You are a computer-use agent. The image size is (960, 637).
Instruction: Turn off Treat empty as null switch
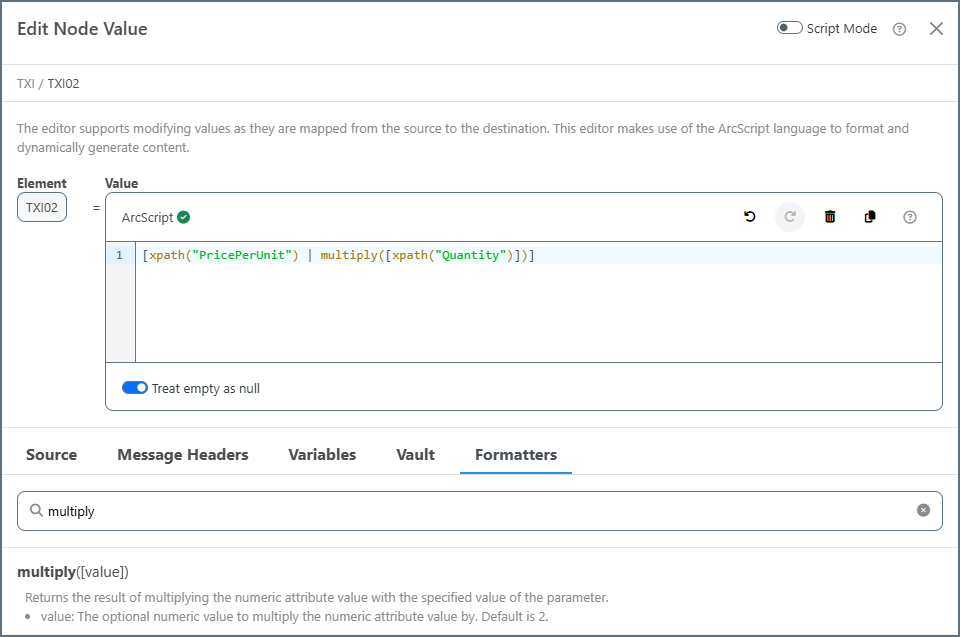[135, 388]
